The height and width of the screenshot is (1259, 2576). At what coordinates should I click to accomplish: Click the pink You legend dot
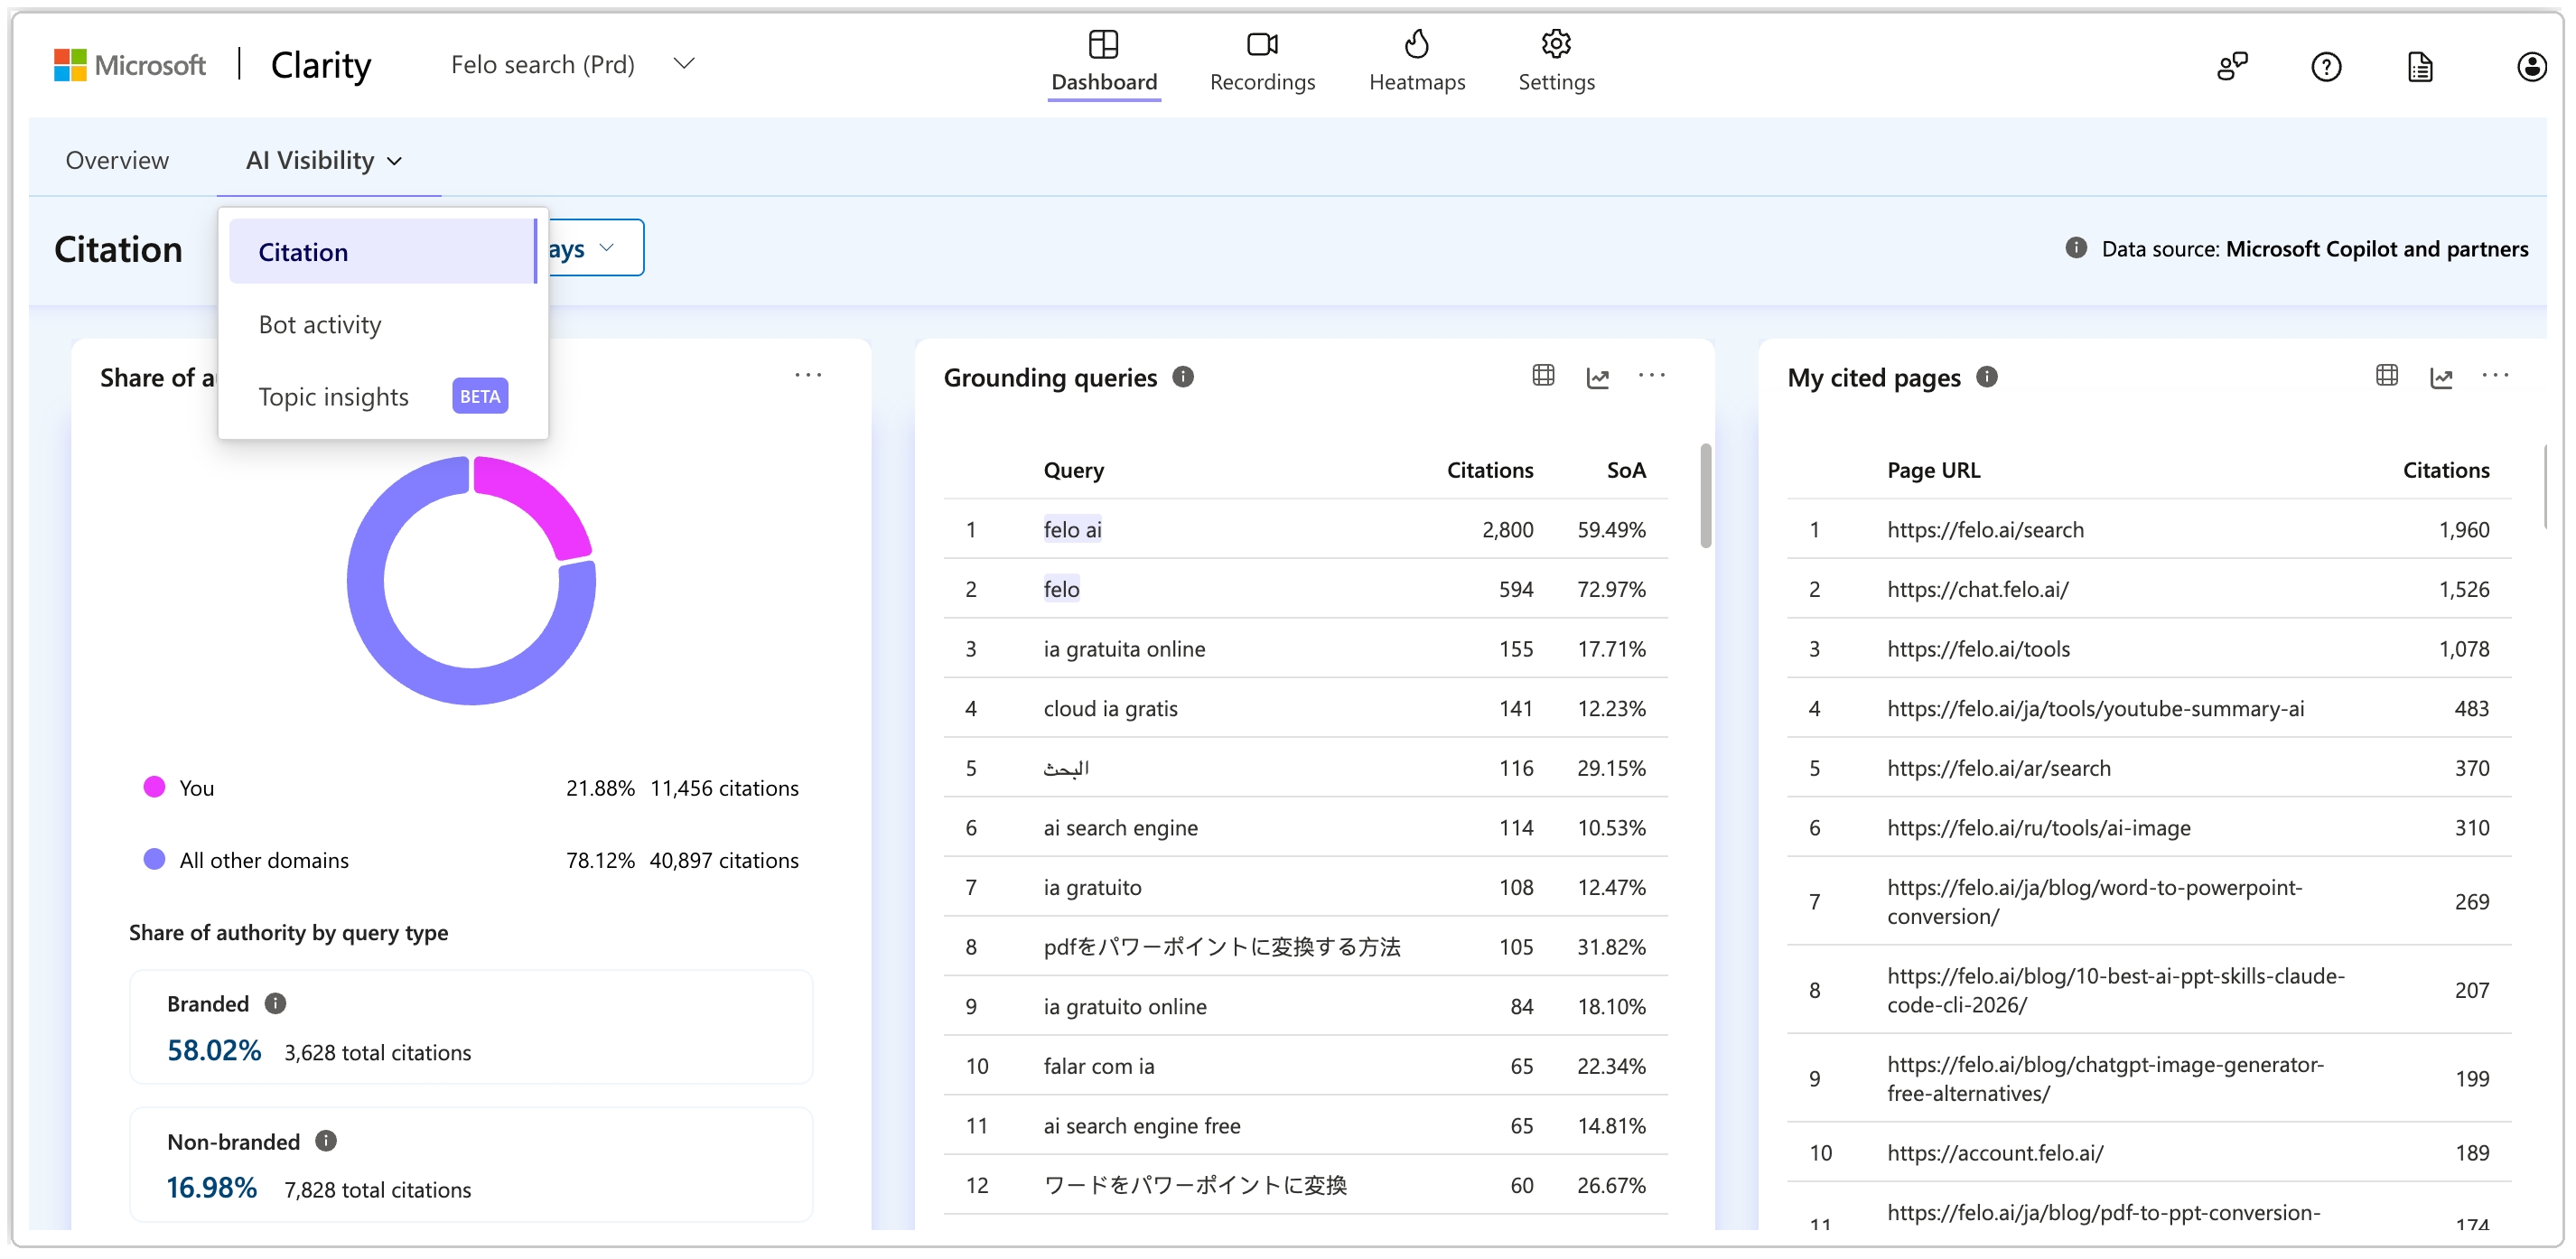coord(154,787)
